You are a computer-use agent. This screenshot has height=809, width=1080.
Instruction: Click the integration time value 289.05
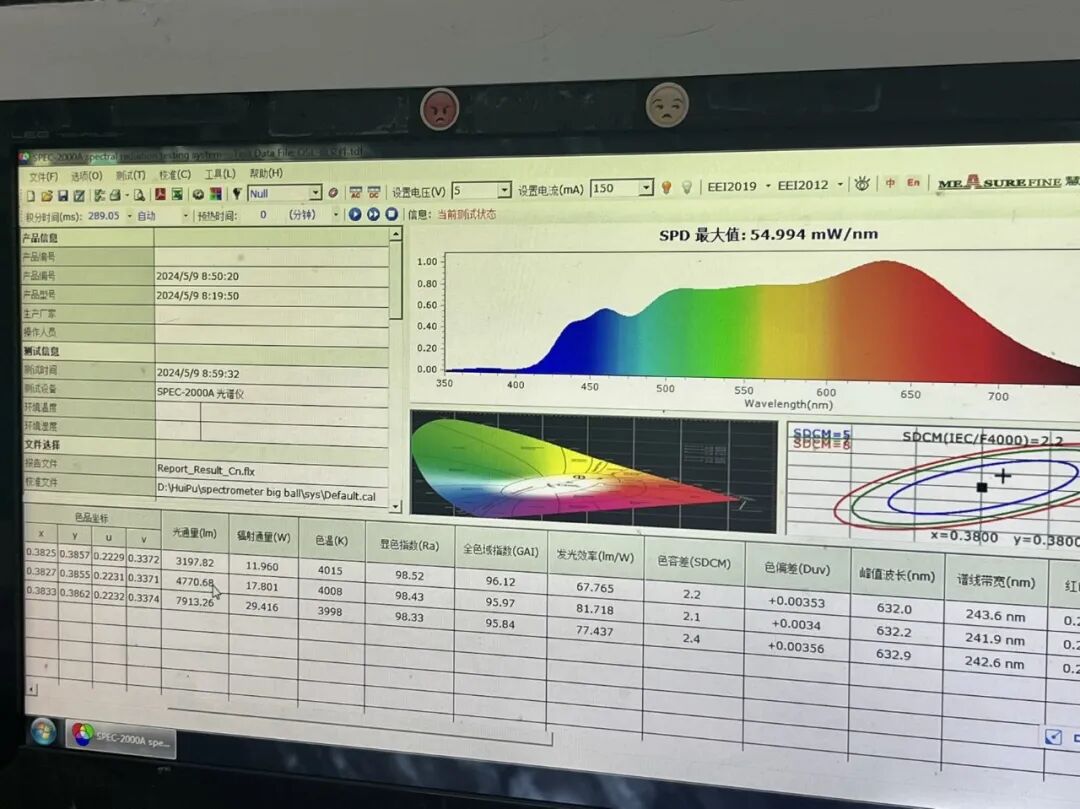[104, 216]
